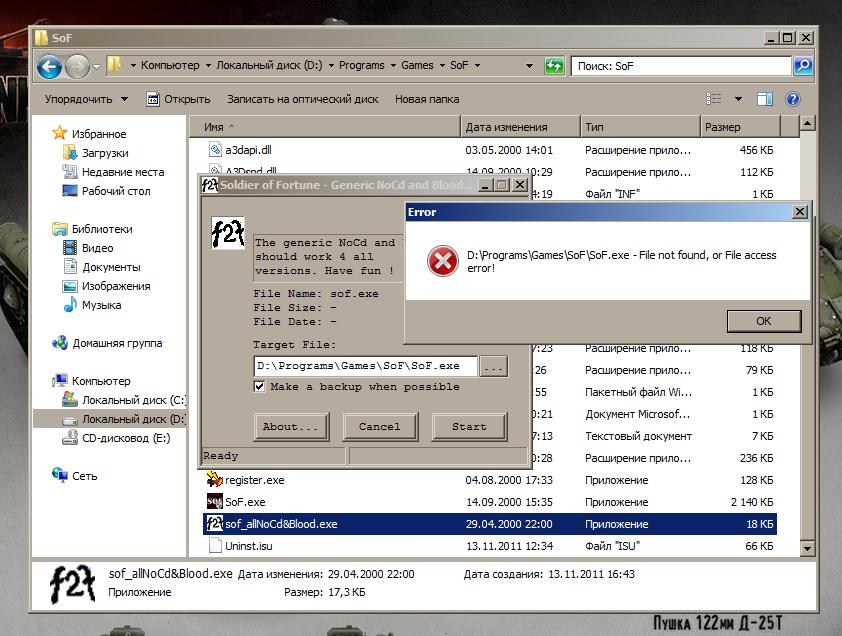
Task: Select 'Компьютер' in the address bar
Action: [170, 65]
